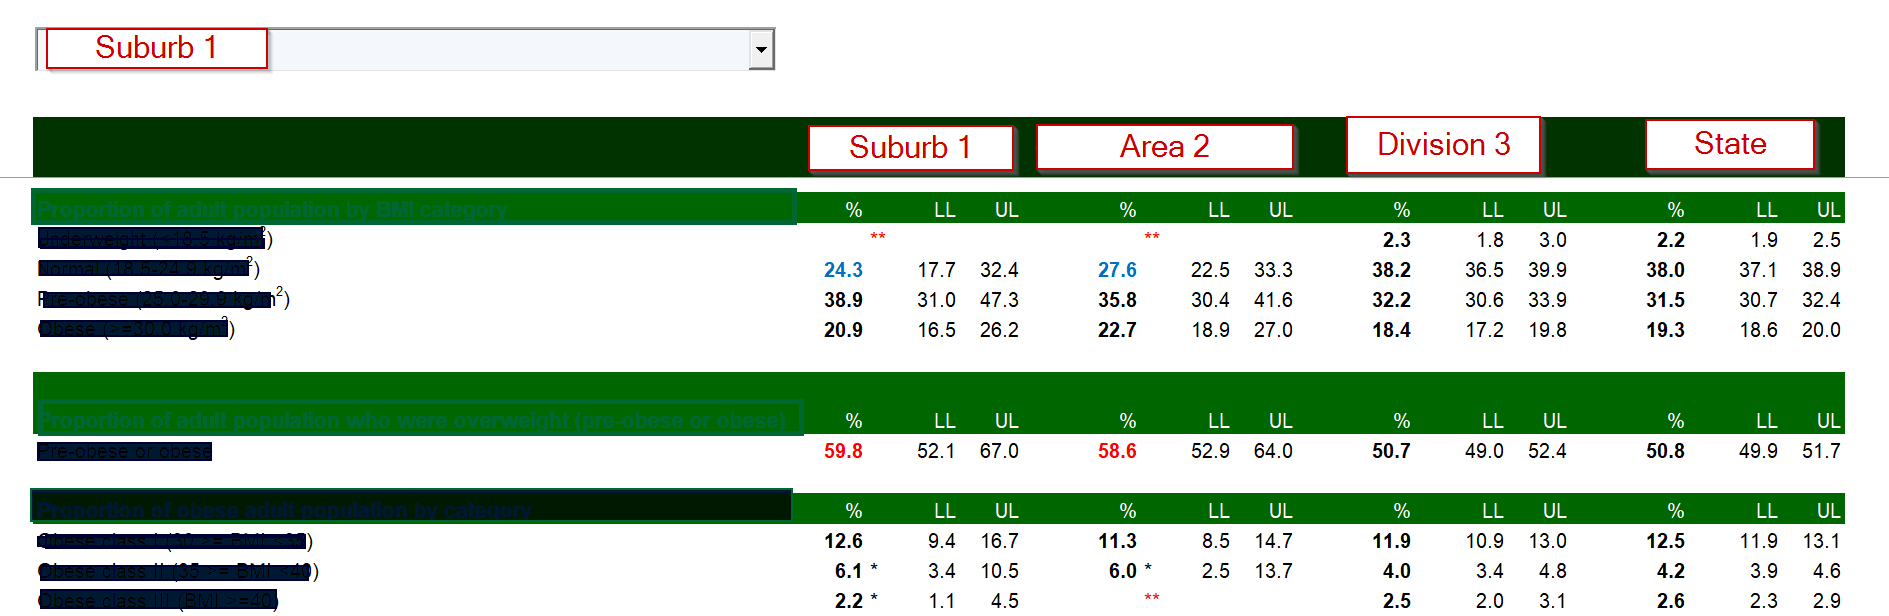Select the 38.2 normal cell for Division 3

click(x=1391, y=270)
